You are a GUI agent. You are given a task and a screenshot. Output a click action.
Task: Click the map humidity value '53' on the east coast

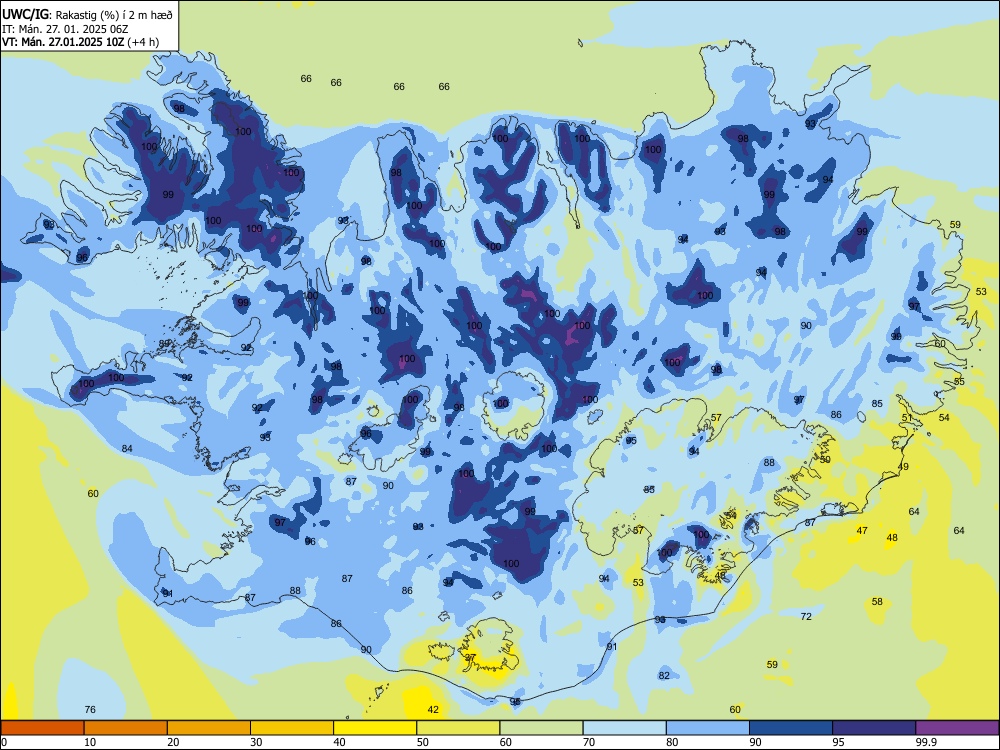coord(981,291)
